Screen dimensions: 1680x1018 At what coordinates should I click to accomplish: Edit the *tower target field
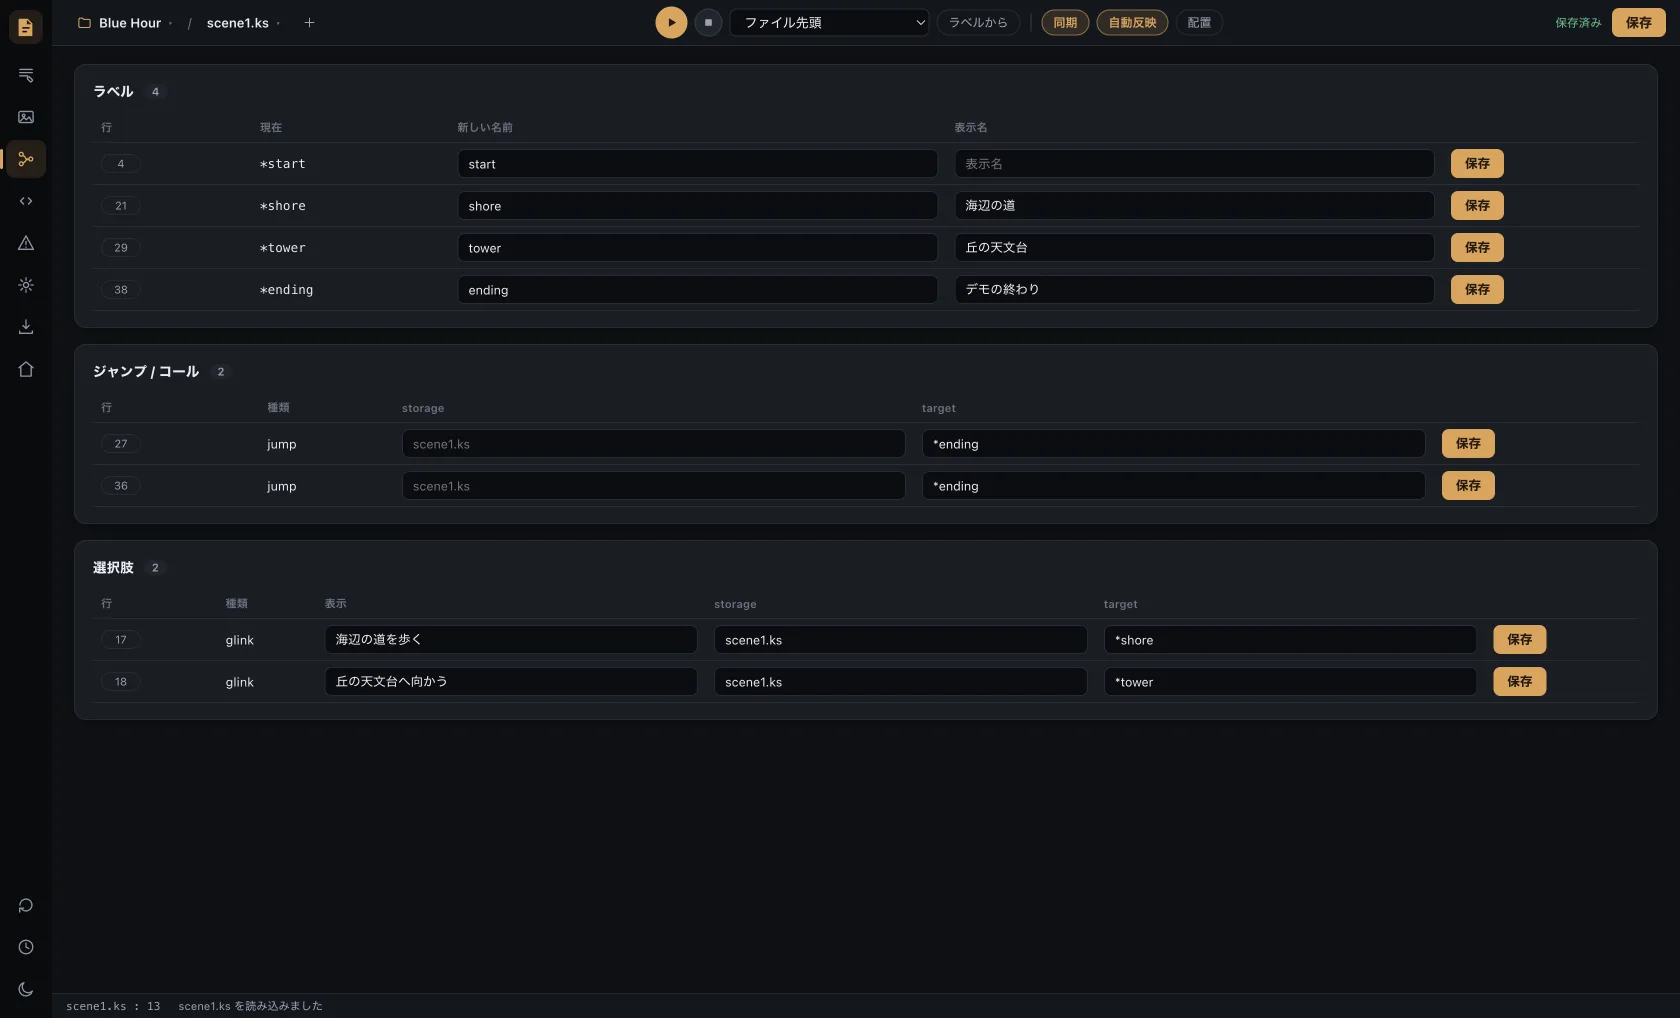(1290, 681)
